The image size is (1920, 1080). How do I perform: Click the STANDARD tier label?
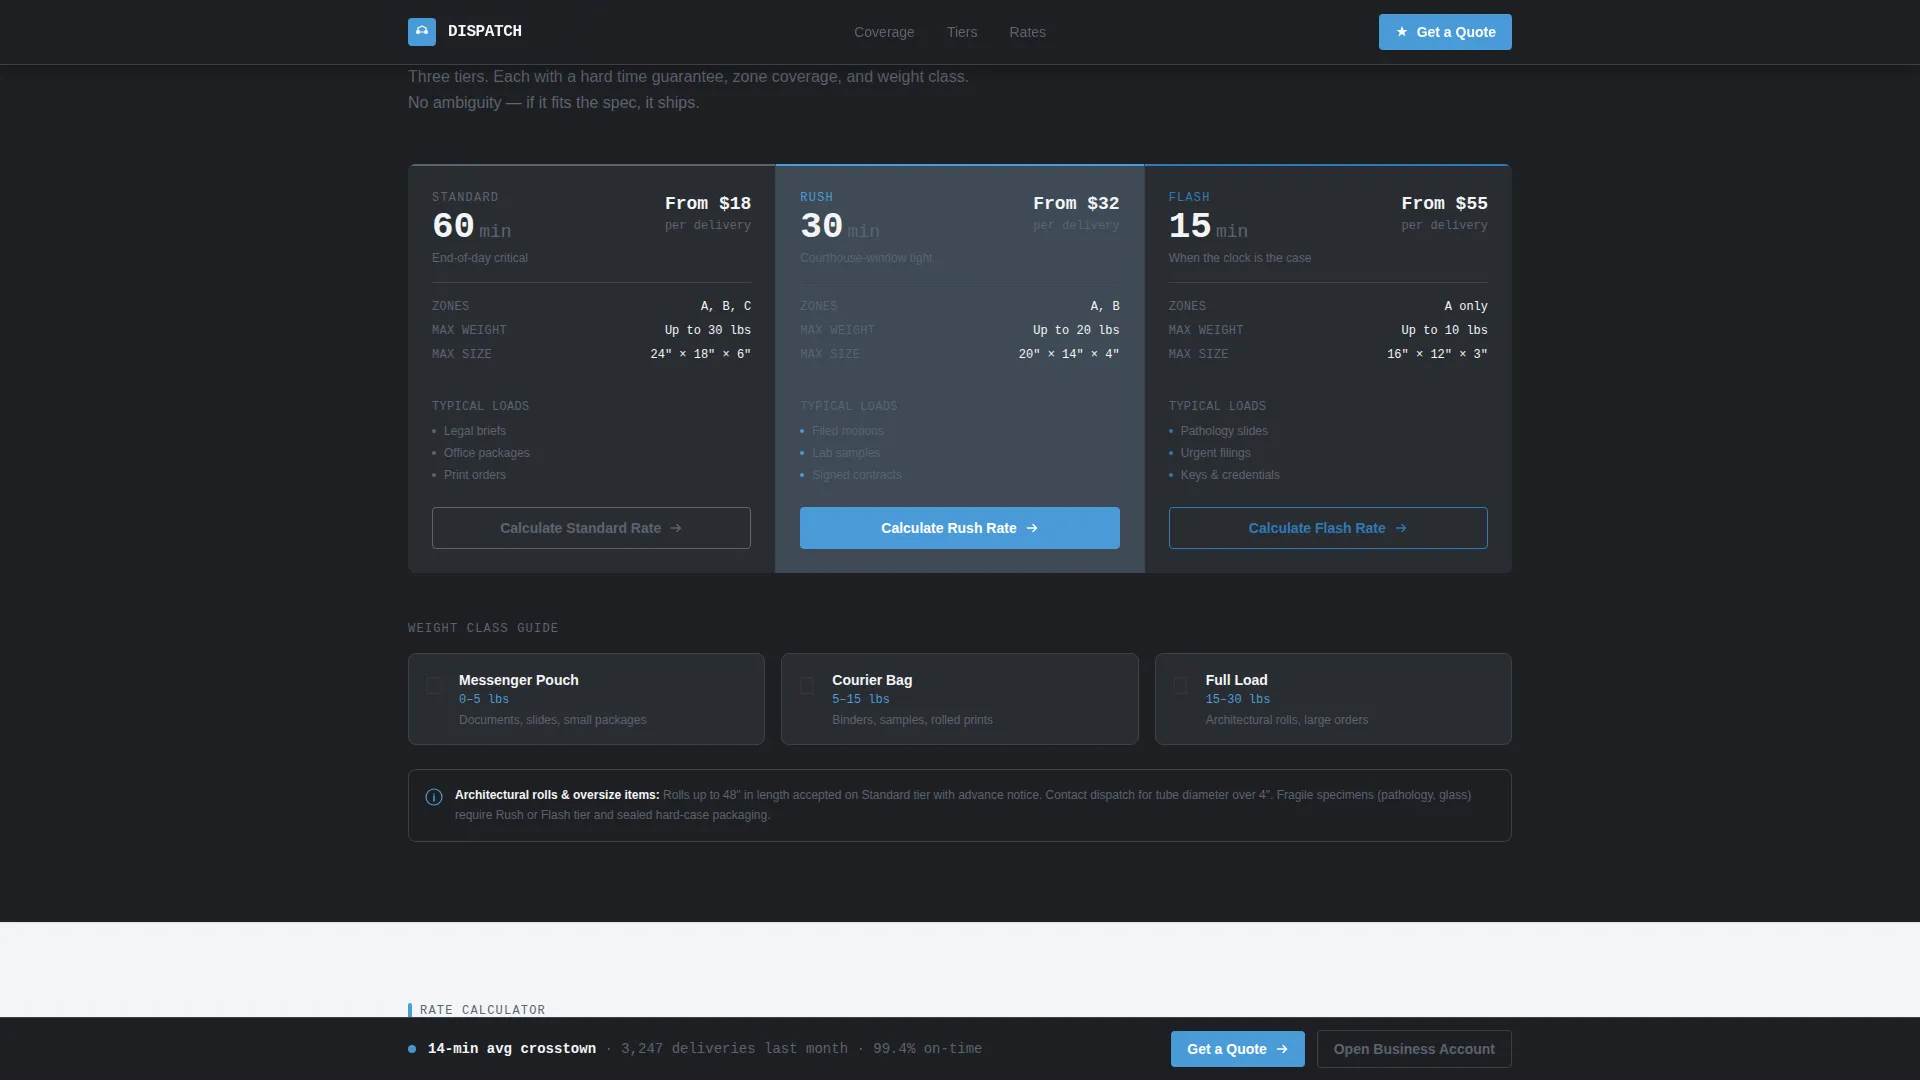point(465,197)
